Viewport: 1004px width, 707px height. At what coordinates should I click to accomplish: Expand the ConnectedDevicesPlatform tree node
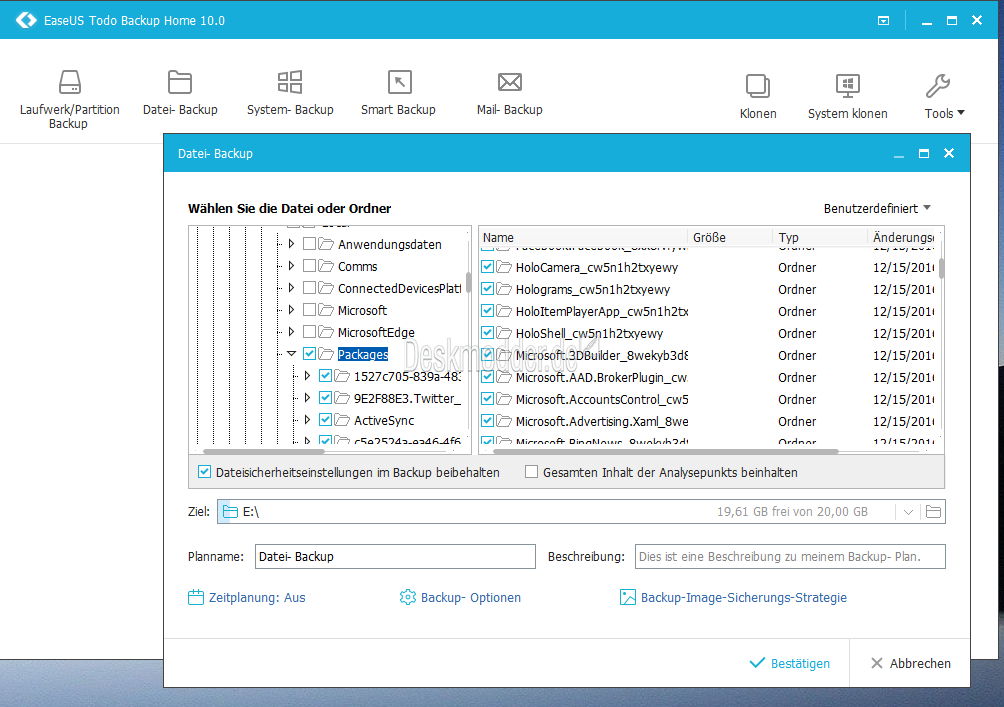point(291,288)
